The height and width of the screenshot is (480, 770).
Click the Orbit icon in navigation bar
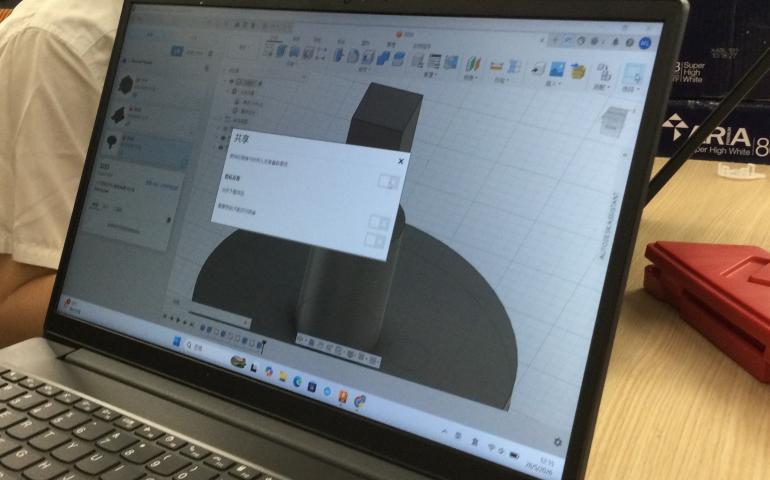[x=300, y=339]
